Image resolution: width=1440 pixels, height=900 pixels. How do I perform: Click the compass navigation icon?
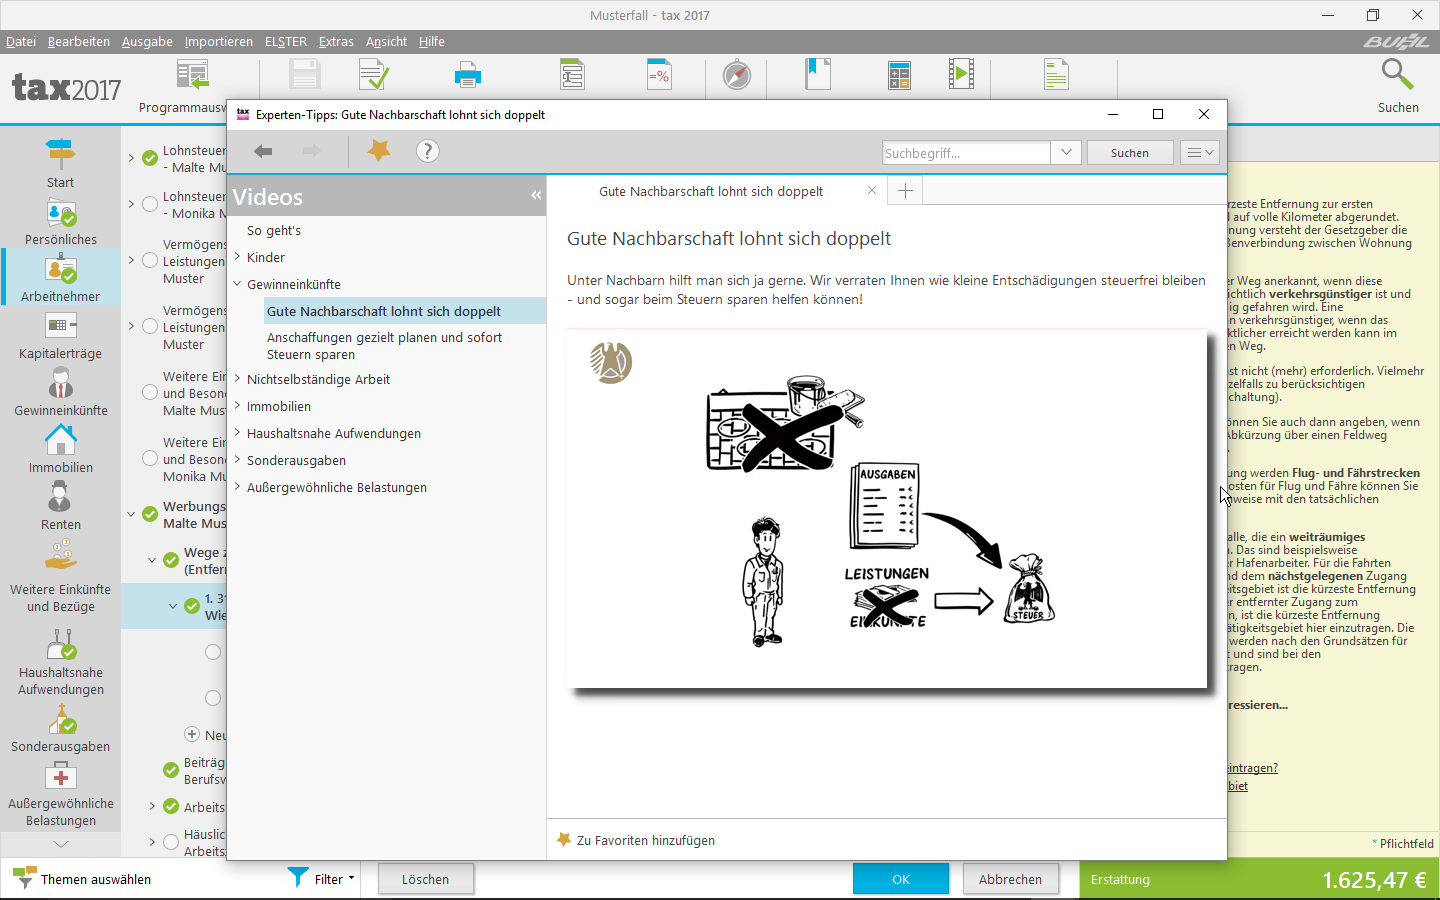click(x=737, y=75)
